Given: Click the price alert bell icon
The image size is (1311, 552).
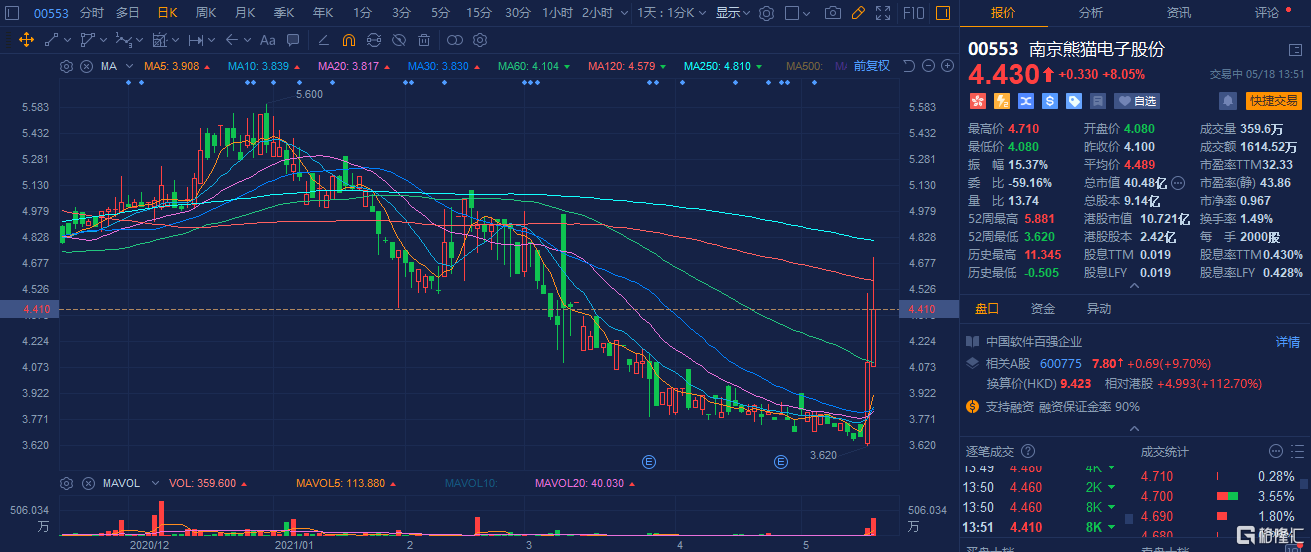Looking at the screenshot, I should [x=1227, y=101].
